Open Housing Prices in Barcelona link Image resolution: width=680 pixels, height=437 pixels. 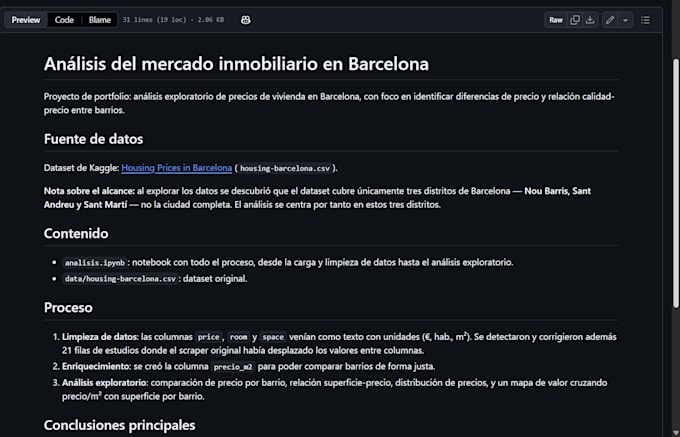(177, 168)
